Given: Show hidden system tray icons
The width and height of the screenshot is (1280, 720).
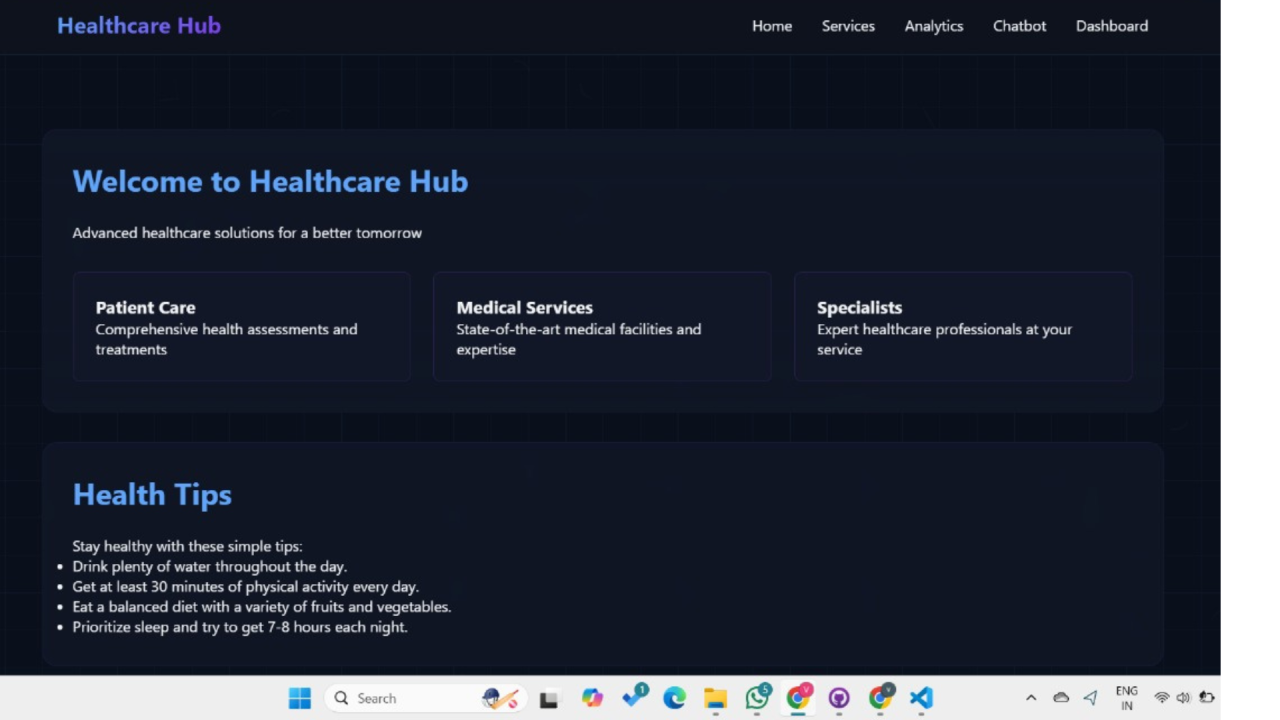Looking at the screenshot, I should pos(1031,698).
